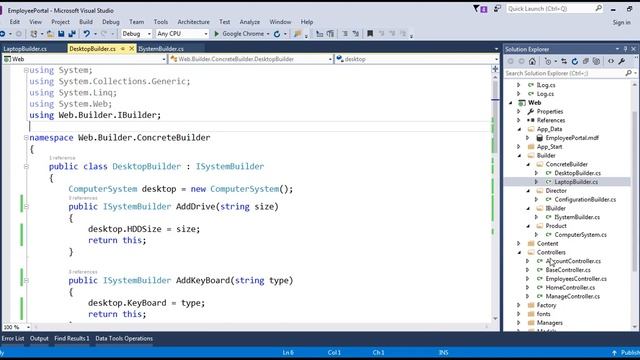Click Show All Files in Solution Explorer
Viewport: 640px width, 360px height.
(x=596, y=61)
